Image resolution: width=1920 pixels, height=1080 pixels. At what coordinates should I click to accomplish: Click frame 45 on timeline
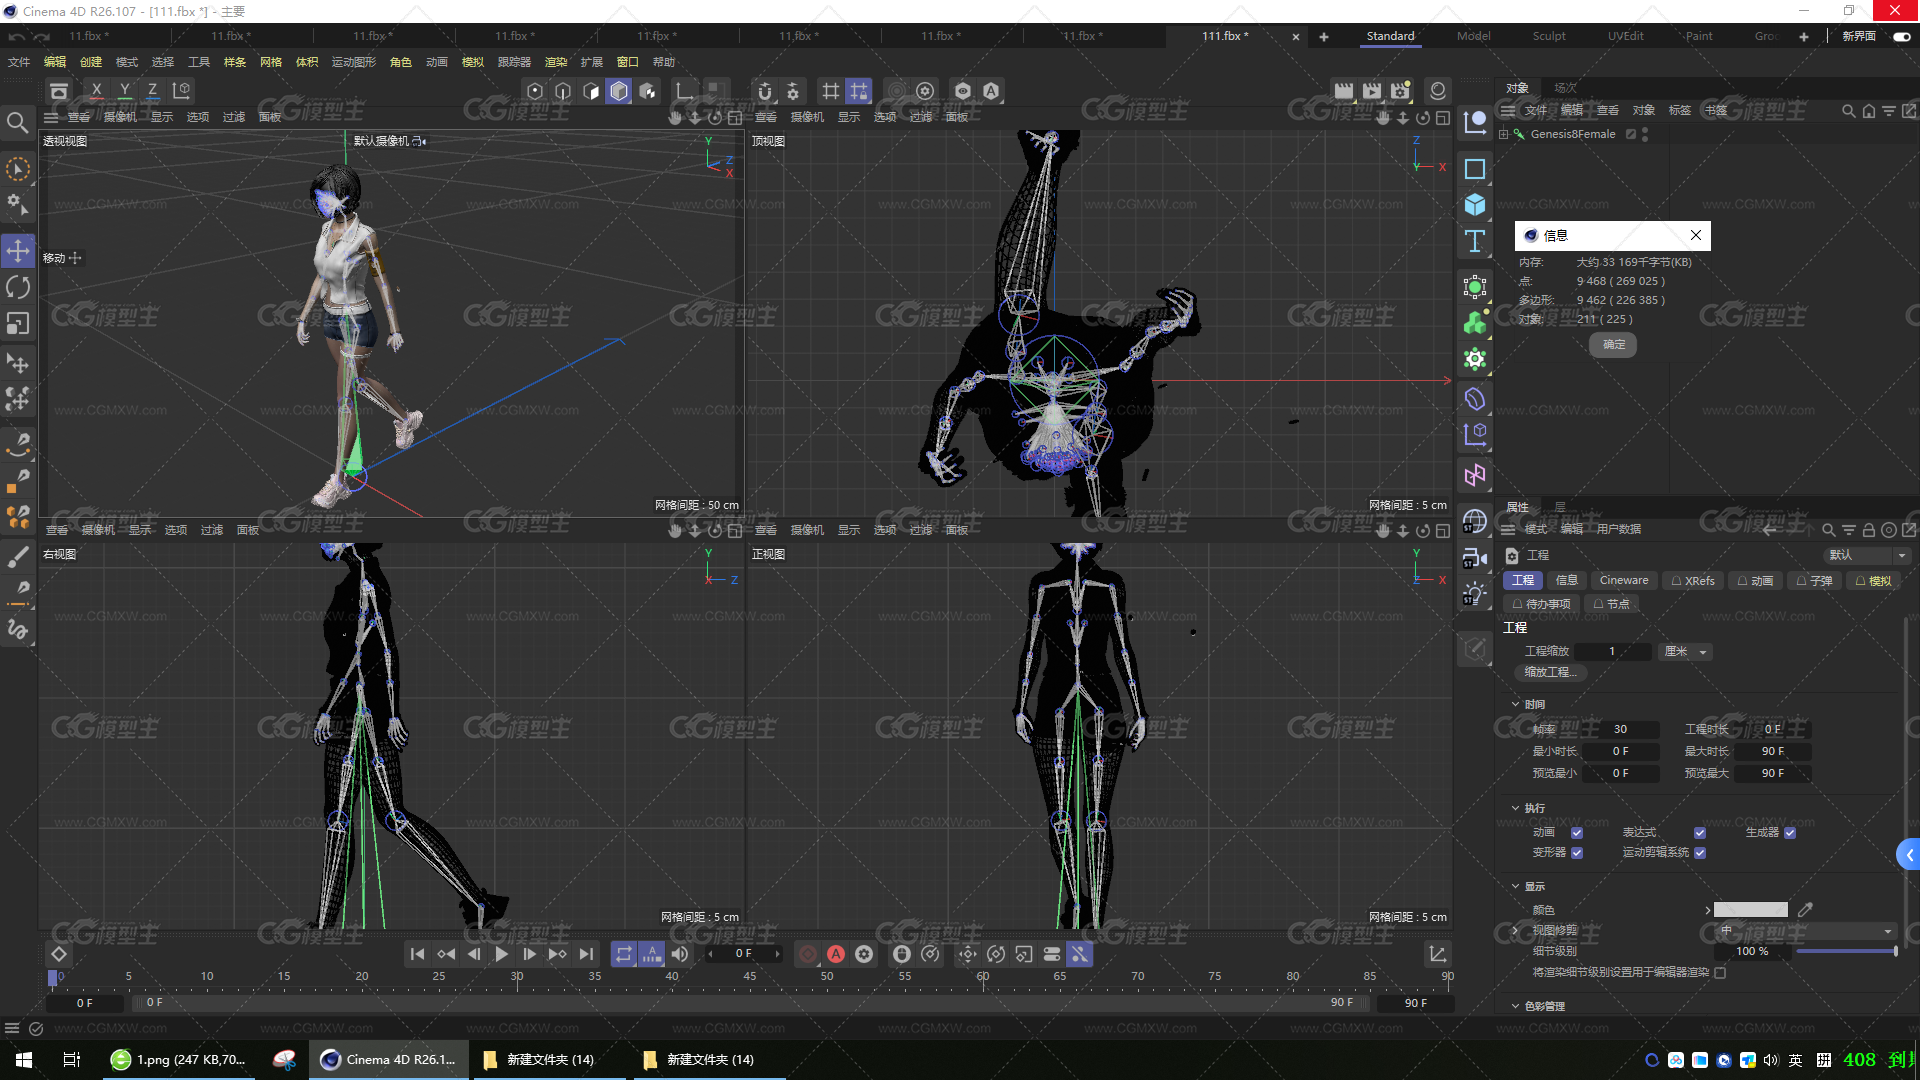tap(752, 976)
